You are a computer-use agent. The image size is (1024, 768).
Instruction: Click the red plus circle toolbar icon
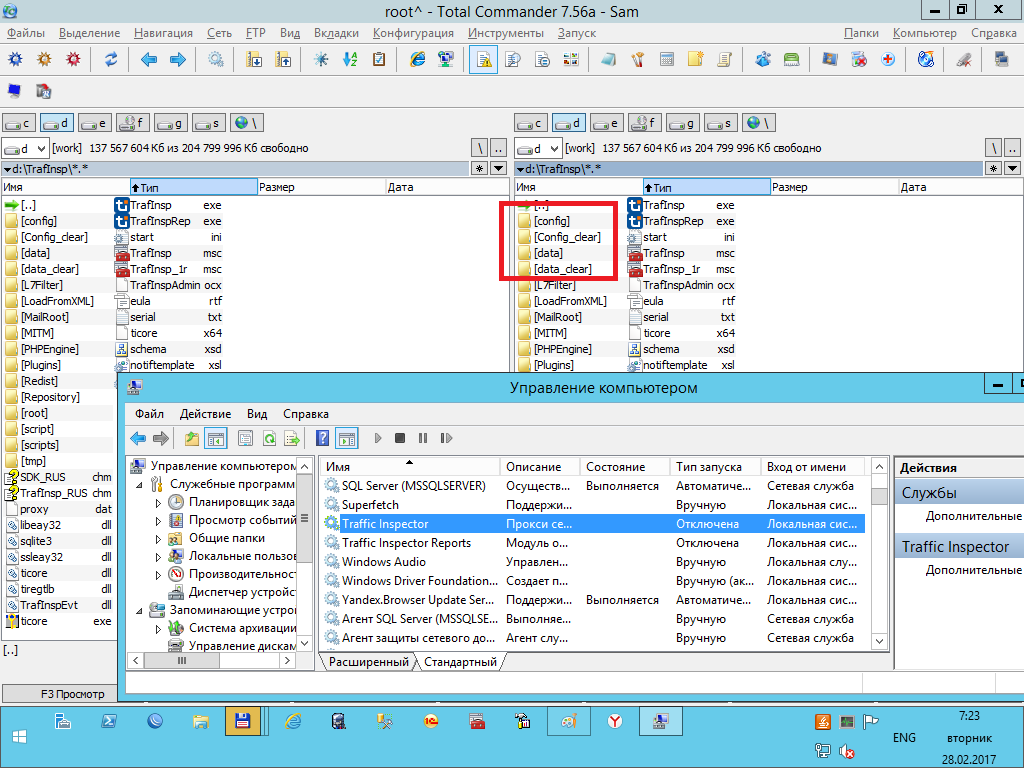point(888,59)
